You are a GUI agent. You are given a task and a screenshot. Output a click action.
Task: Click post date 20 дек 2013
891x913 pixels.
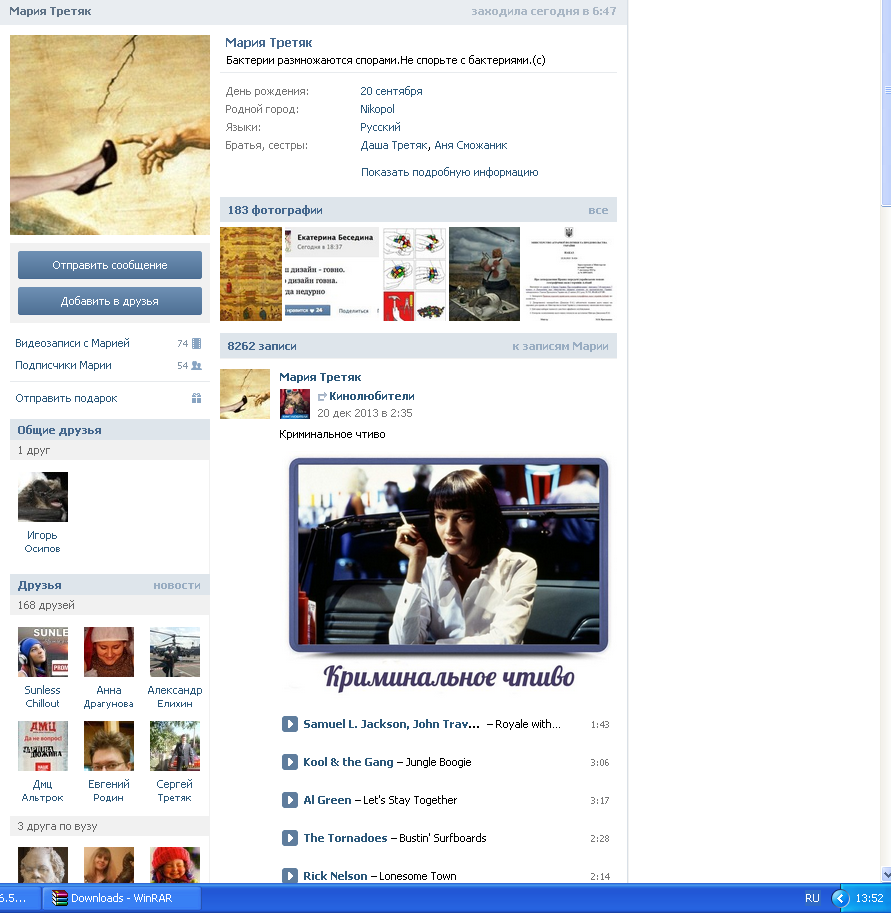pyautogui.click(x=365, y=413)
